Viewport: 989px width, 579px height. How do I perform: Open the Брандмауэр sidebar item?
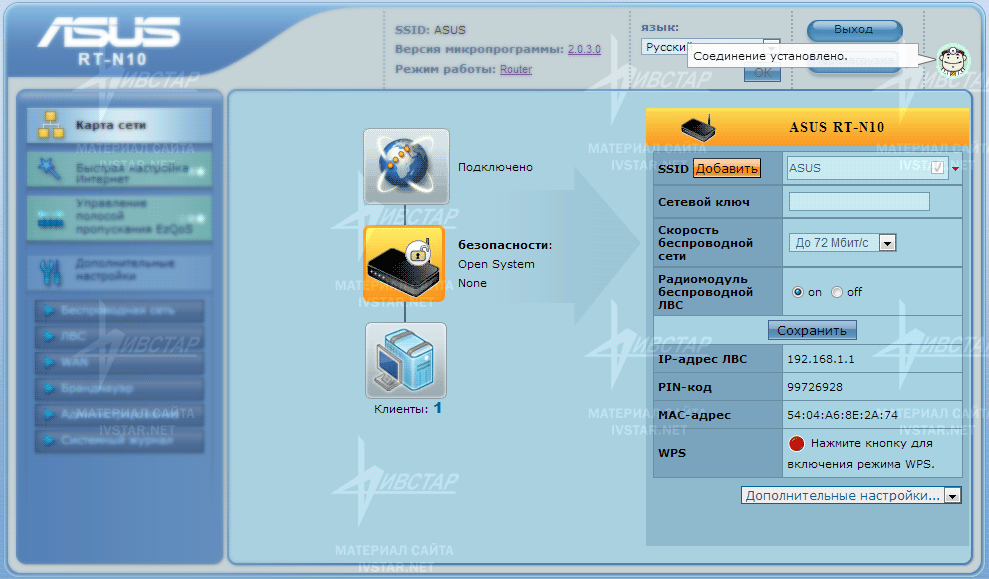click(119, 388)
